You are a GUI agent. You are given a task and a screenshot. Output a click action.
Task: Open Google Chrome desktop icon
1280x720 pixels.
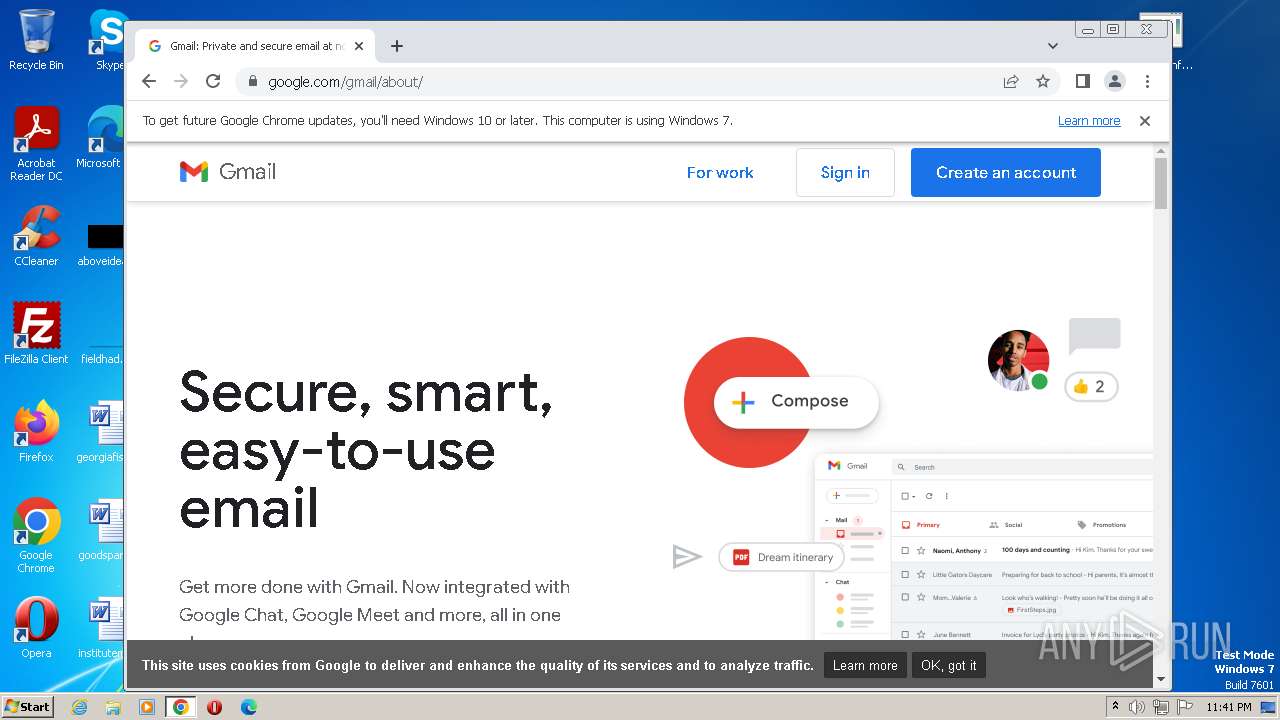pyautogui.click(x=36, y=536)
